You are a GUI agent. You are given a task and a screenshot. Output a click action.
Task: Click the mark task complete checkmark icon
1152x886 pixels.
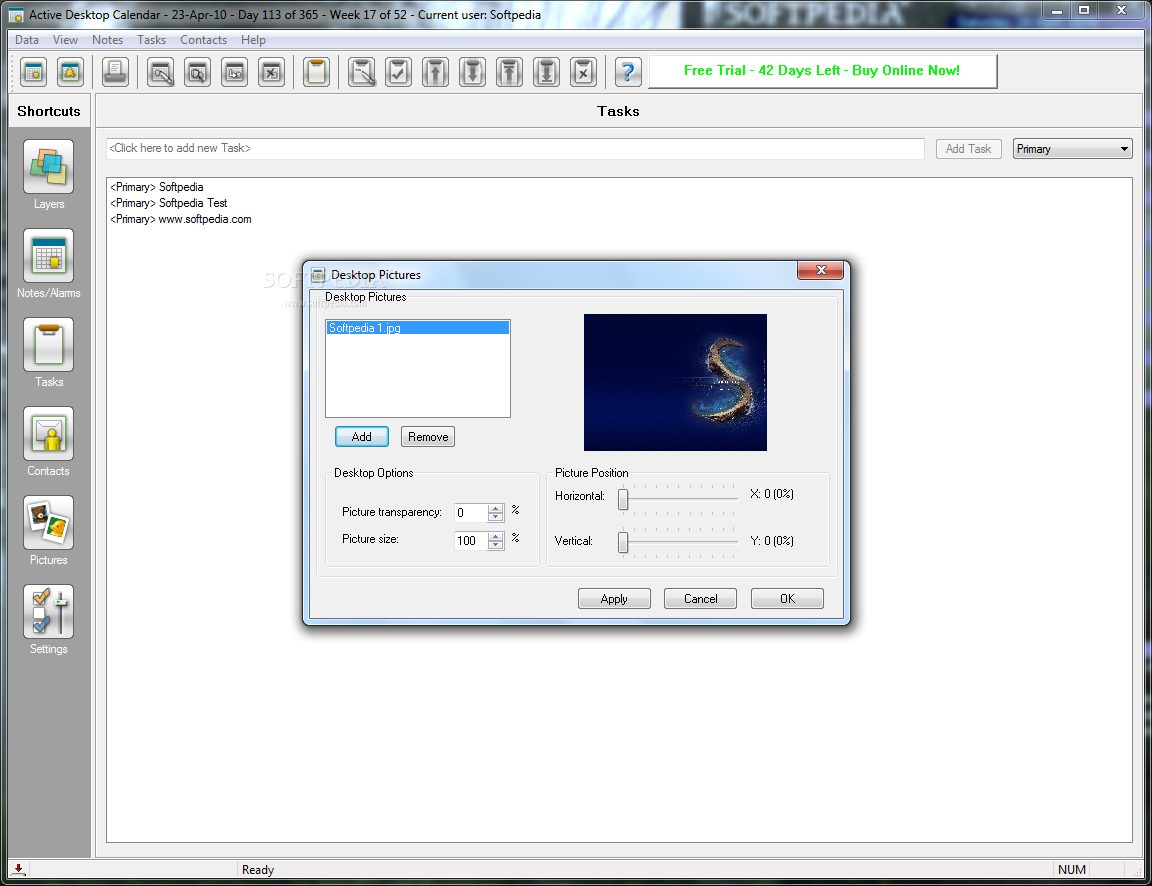pos(398,72)
